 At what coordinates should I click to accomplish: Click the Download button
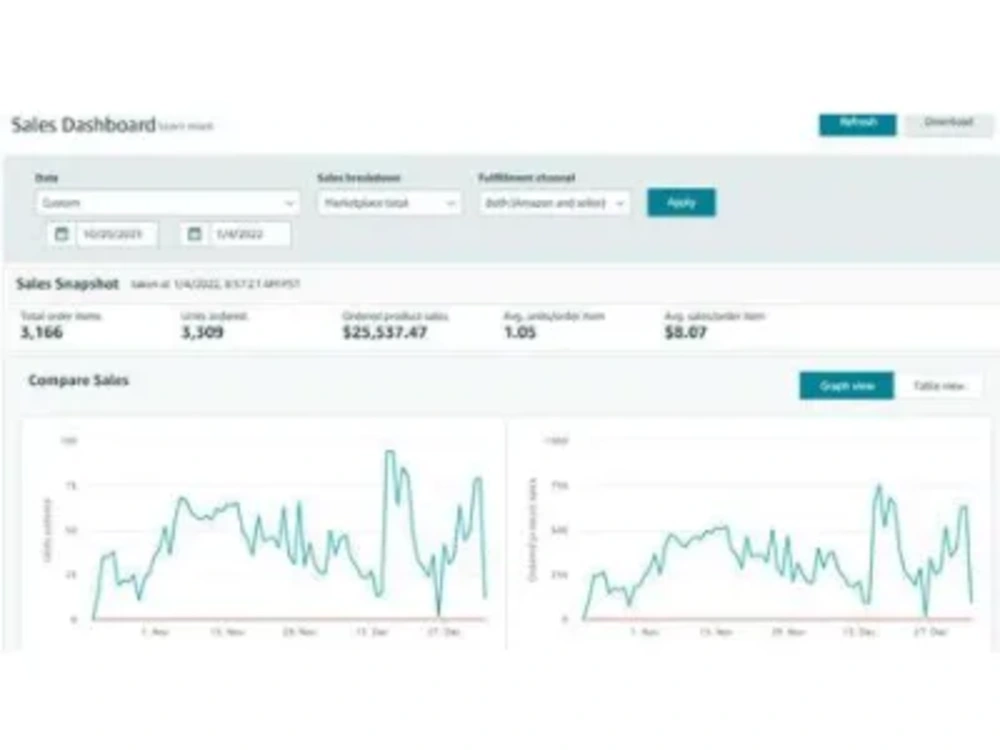pyautogui.click(x=948, y=124)
